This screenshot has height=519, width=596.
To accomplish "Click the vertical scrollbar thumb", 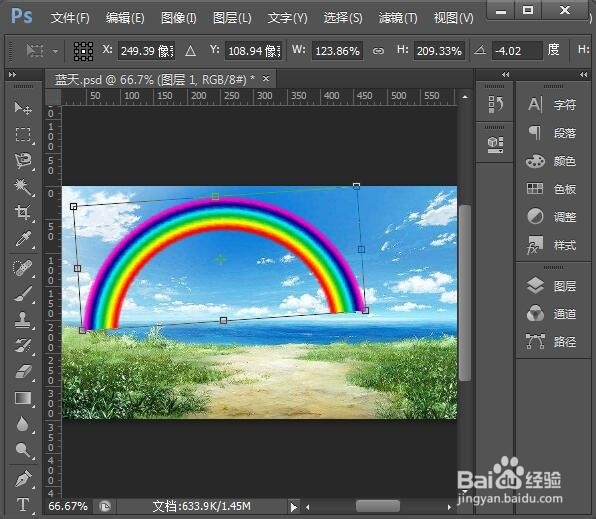I will 465,293.
